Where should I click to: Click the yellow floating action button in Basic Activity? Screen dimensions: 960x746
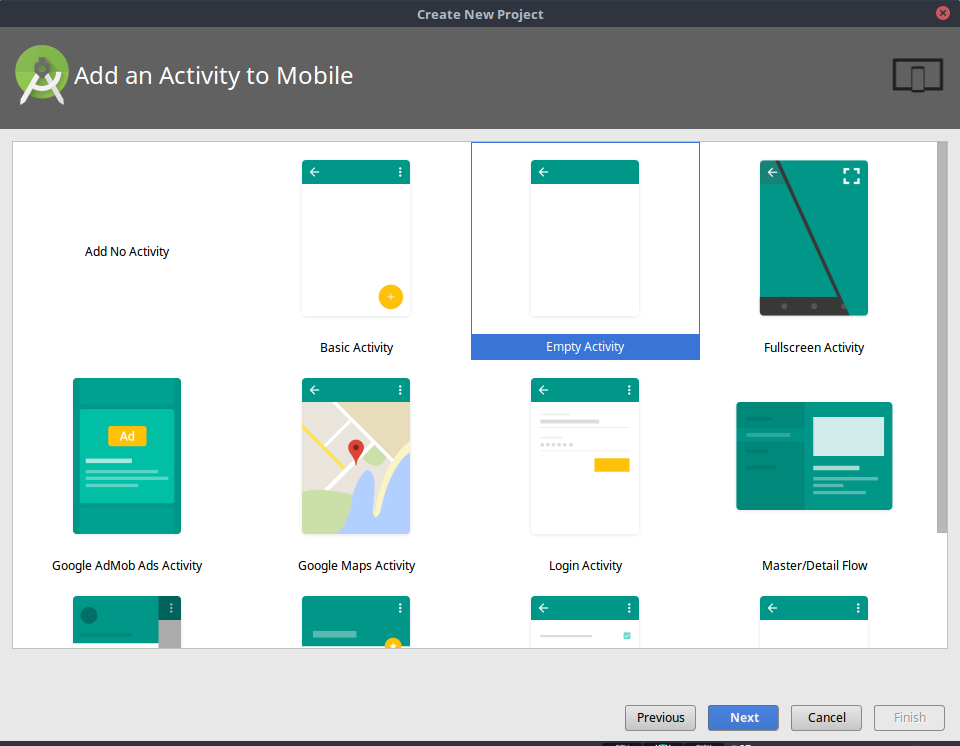coord(391,297)
